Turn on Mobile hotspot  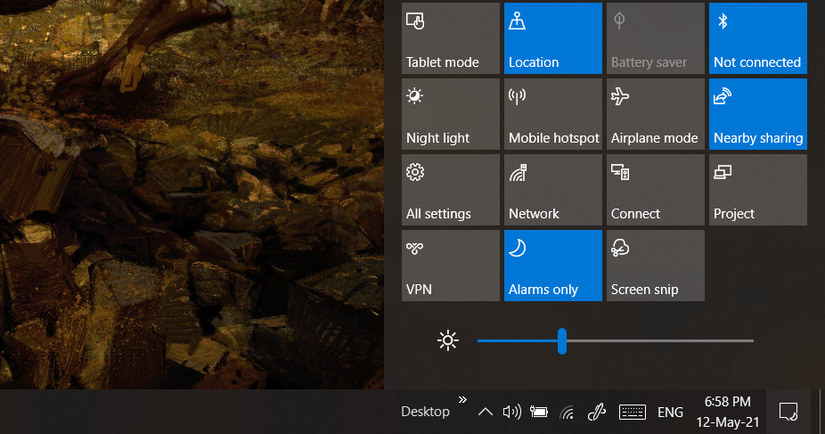tap(553, 114)
